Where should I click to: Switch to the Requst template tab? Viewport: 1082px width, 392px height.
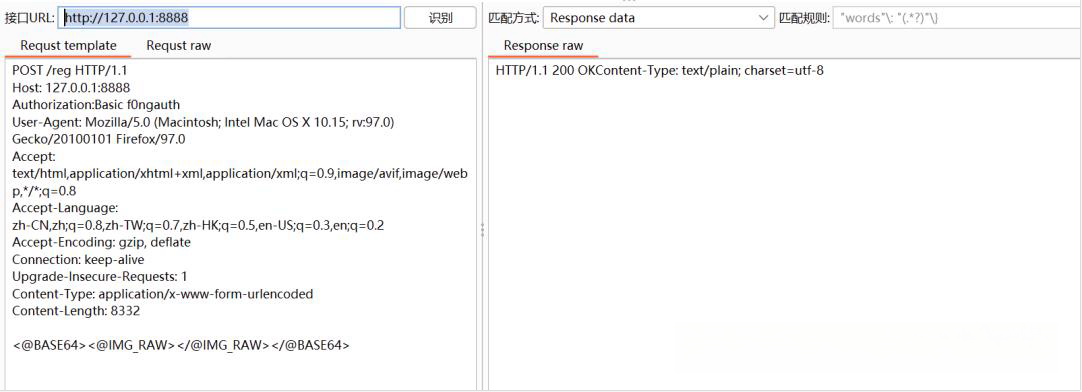pos(68,46)
